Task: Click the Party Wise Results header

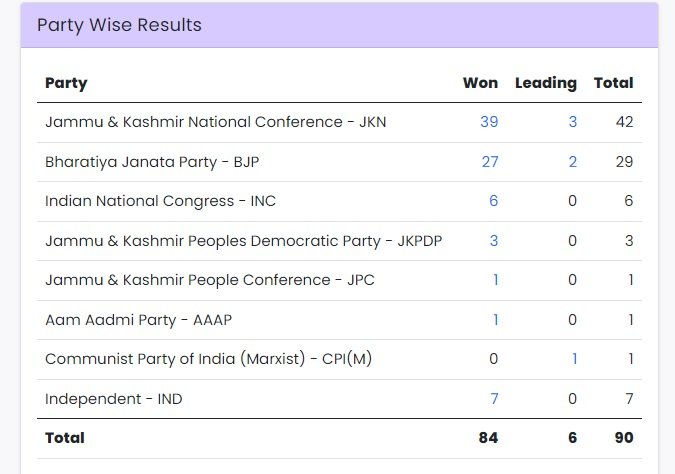Action: tap(119, 25)
